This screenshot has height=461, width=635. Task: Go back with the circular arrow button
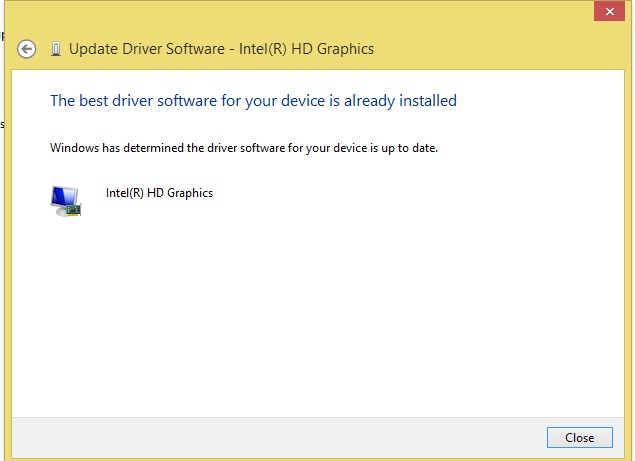click(27, 49)
